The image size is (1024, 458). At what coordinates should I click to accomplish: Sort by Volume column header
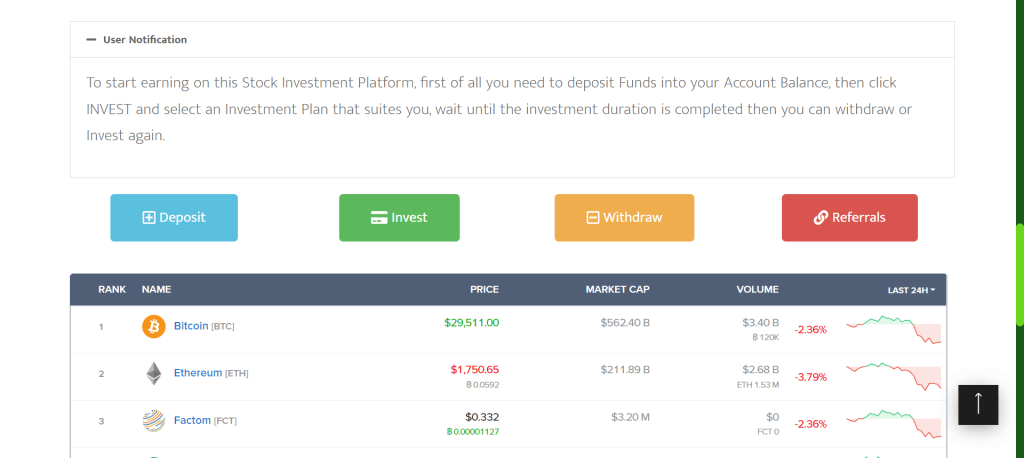(757, 290)
